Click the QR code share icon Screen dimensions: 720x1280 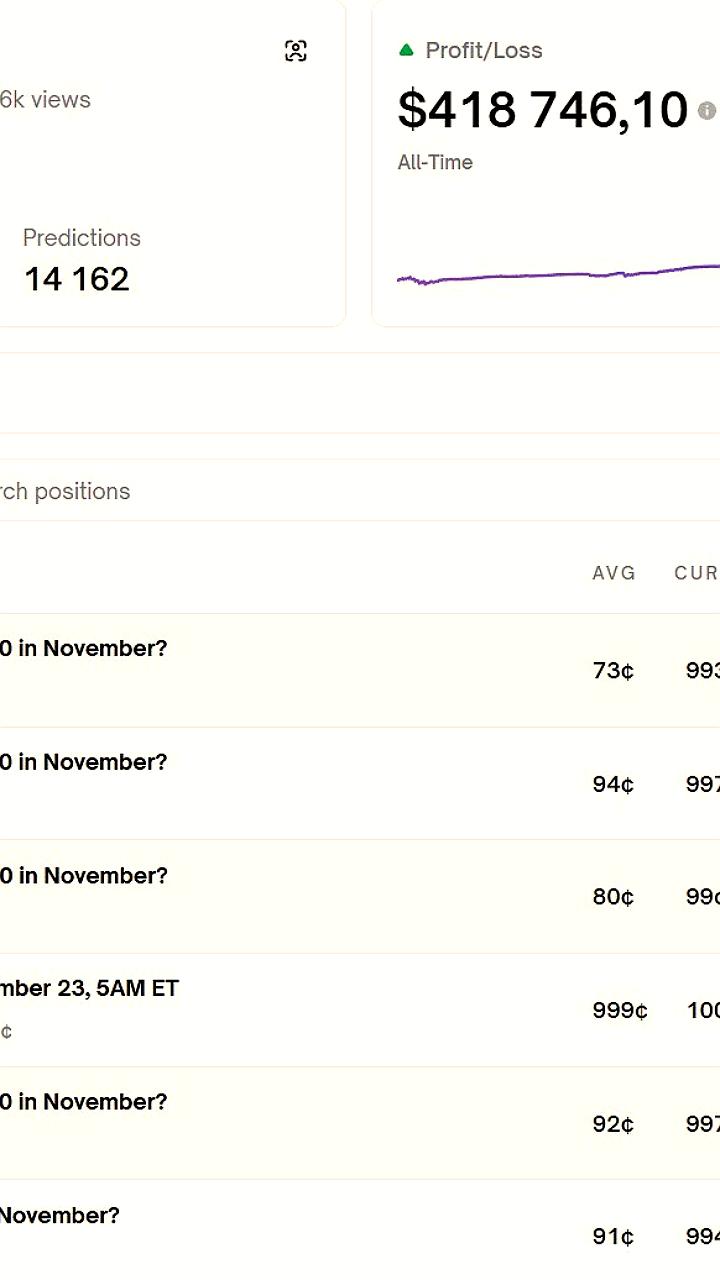tap(297, 50)
